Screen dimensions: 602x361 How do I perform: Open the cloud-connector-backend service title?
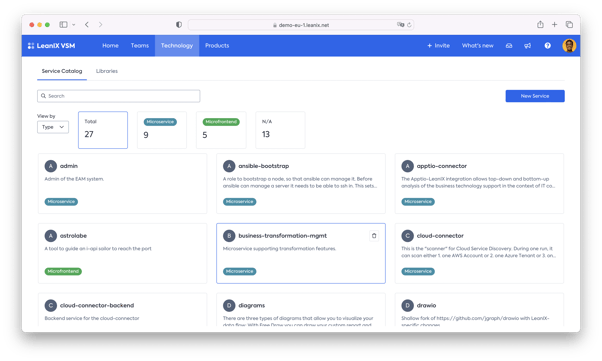point(97,305)
